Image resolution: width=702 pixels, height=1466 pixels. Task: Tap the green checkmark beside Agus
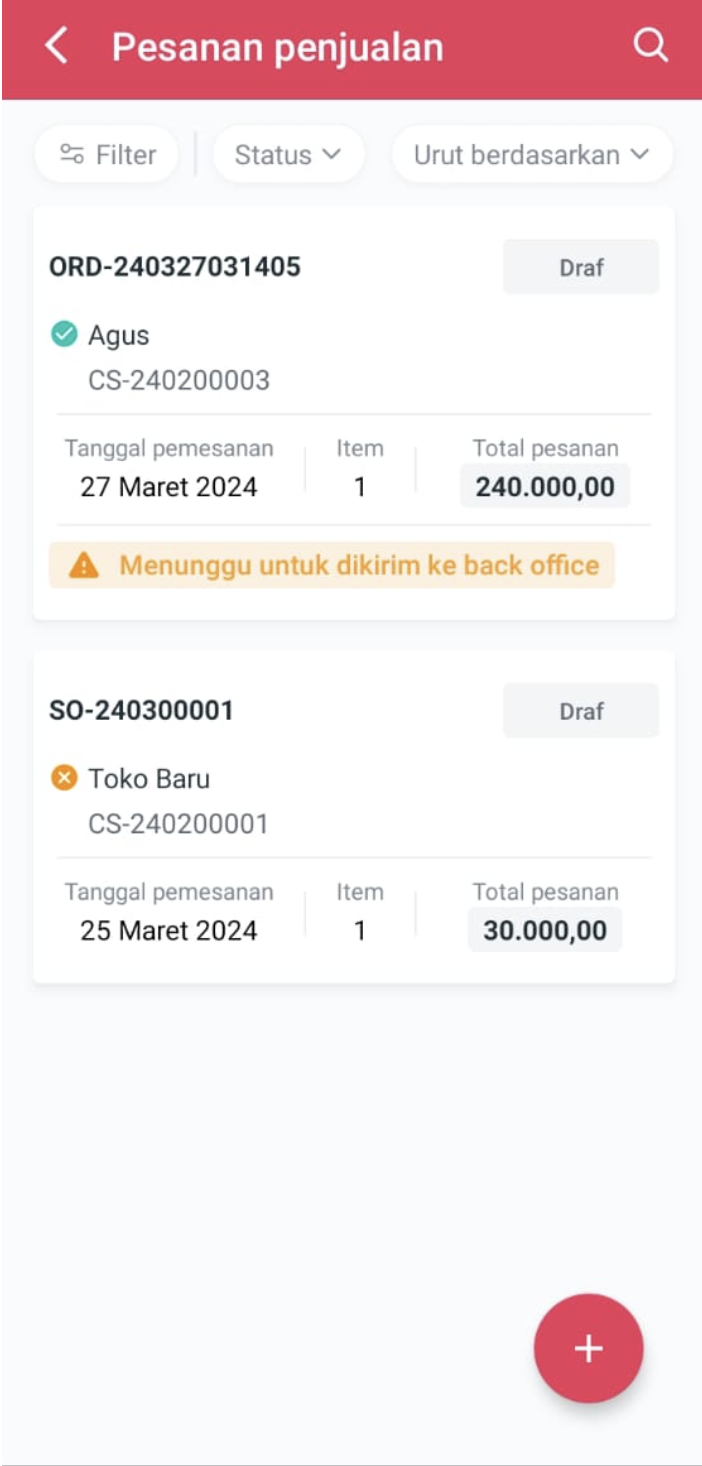(x=64, y=335)
